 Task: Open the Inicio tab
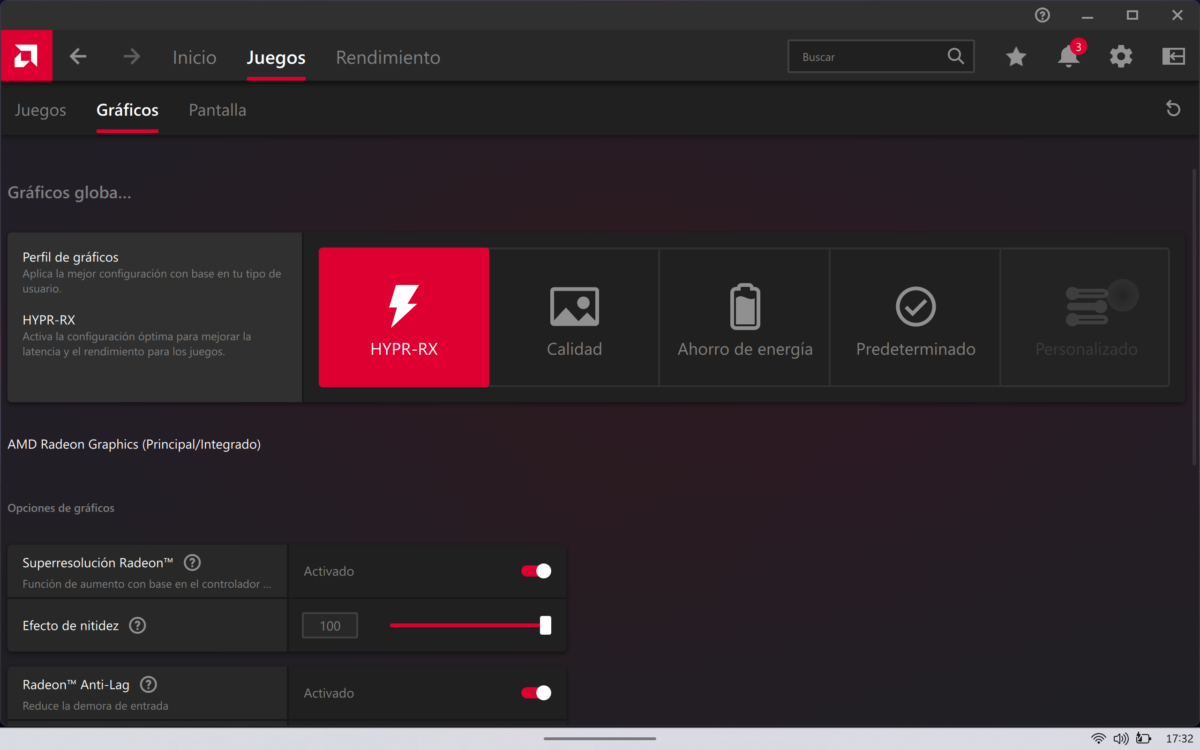tap(194, 58)
